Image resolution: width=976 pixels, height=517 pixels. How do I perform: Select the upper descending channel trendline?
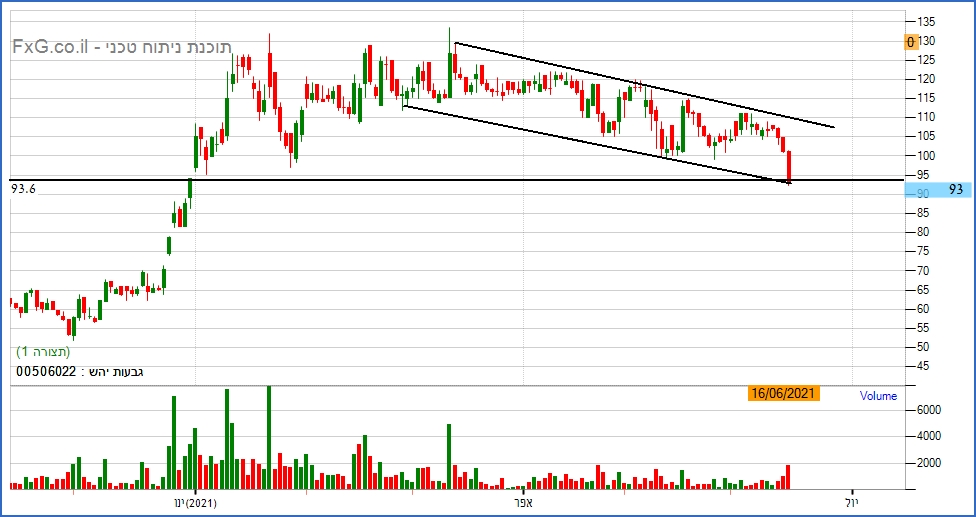644,85
